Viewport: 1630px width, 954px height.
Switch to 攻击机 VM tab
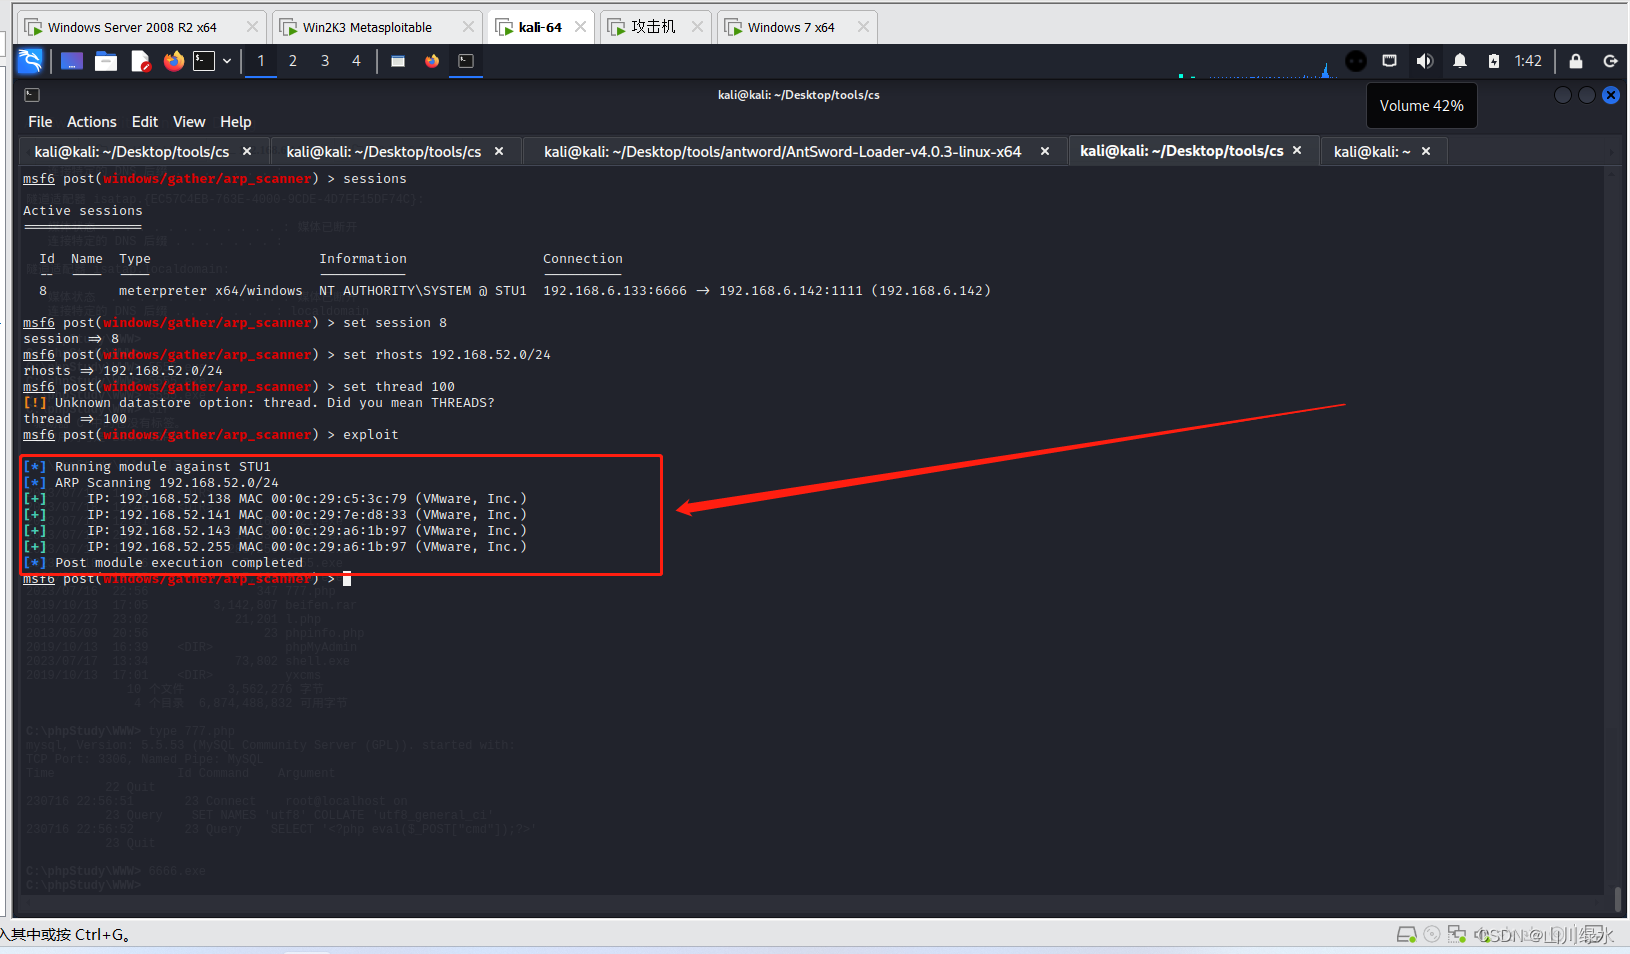click(x=653, y=27)
